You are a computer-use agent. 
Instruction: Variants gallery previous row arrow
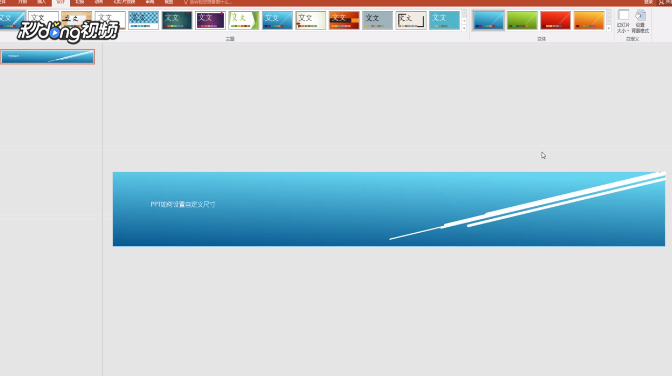pos(609,13)
